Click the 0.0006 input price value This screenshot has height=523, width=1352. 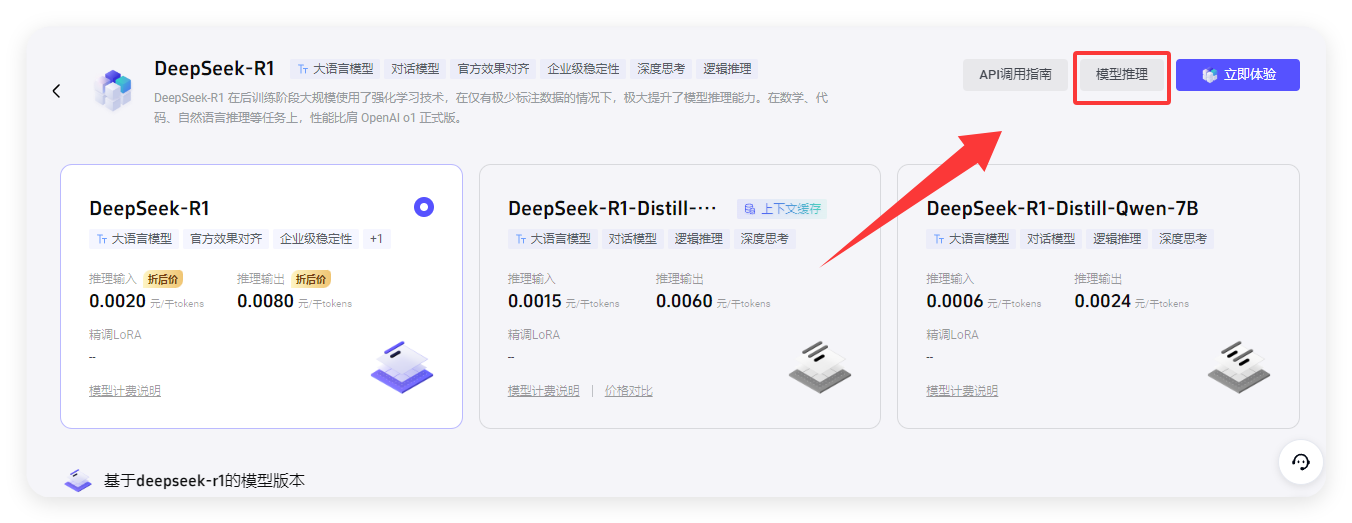(954, 301)
